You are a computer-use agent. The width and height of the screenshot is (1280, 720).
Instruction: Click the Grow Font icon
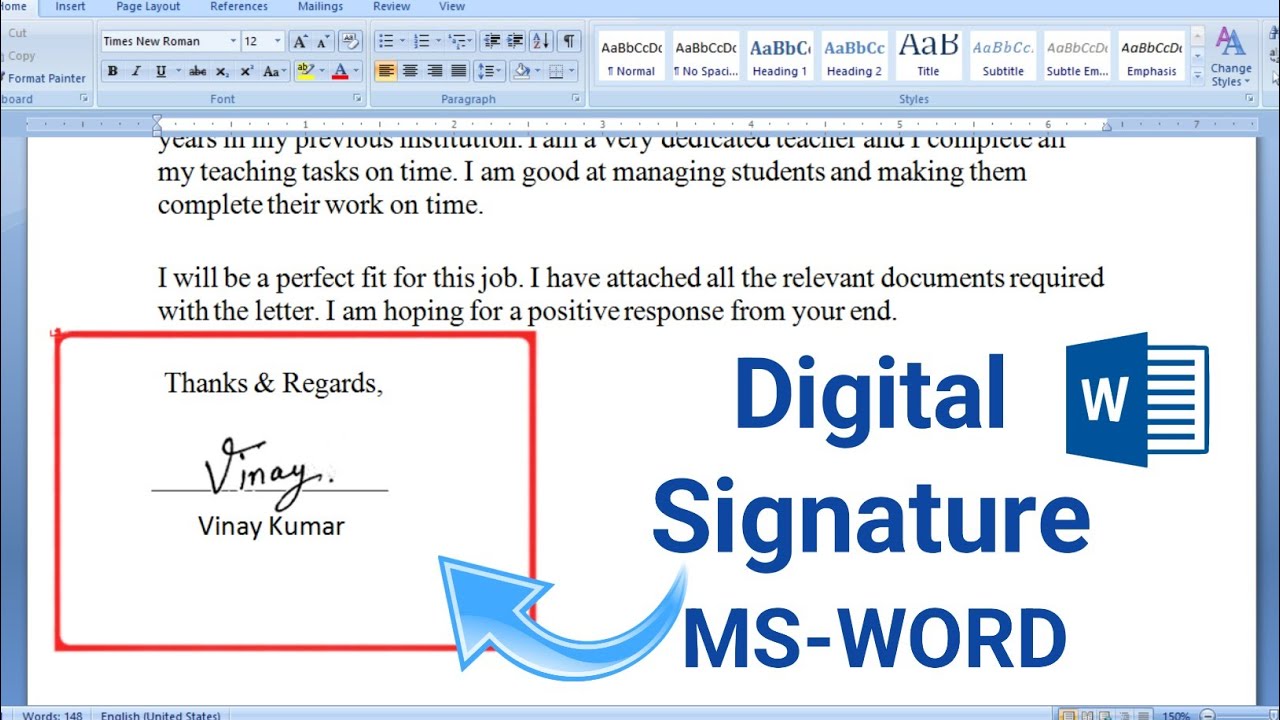300,41
